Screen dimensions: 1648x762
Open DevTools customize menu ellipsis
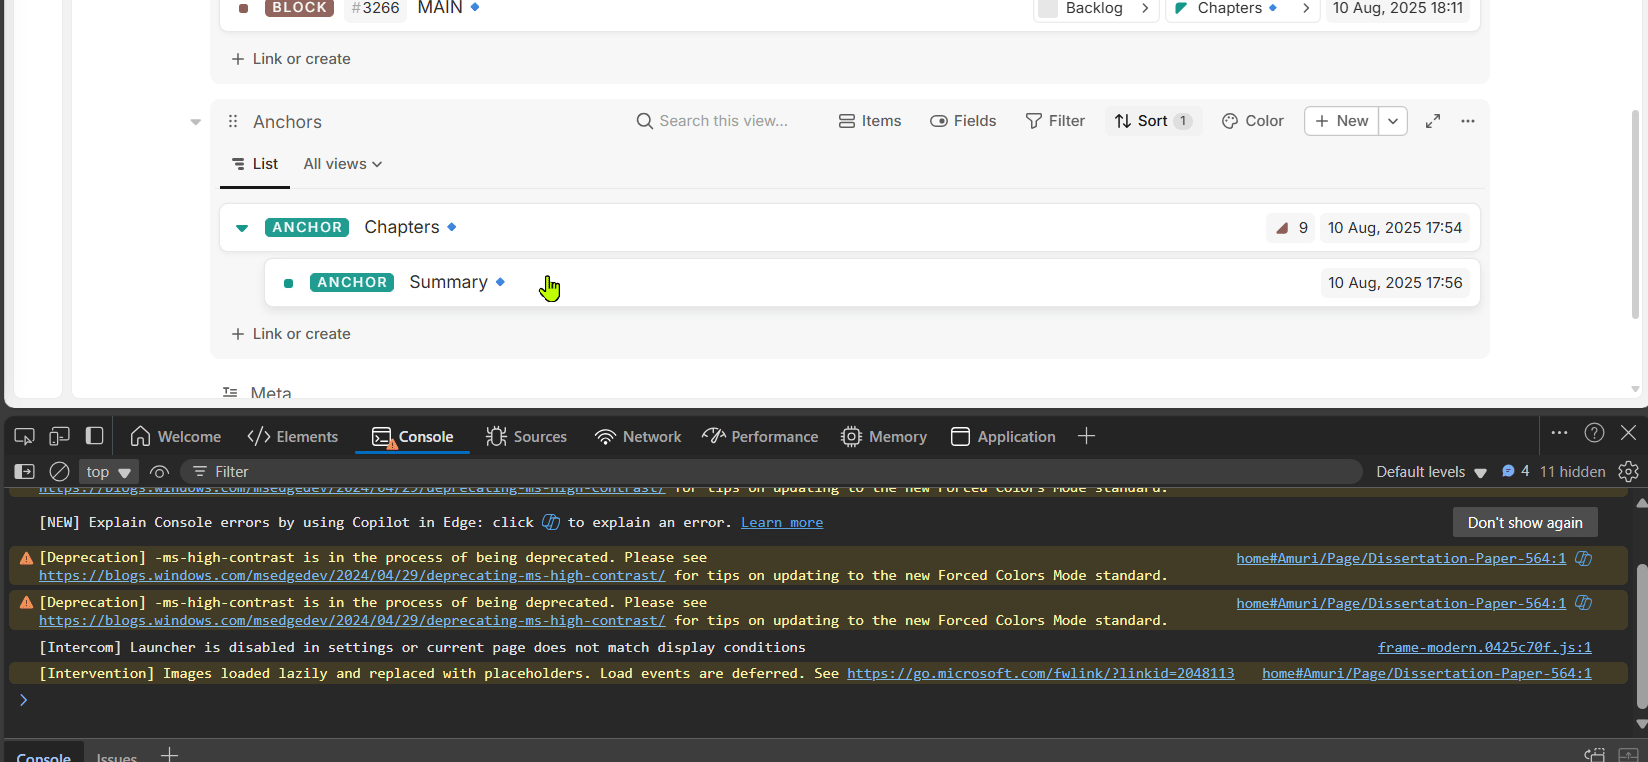point(1559,433)
